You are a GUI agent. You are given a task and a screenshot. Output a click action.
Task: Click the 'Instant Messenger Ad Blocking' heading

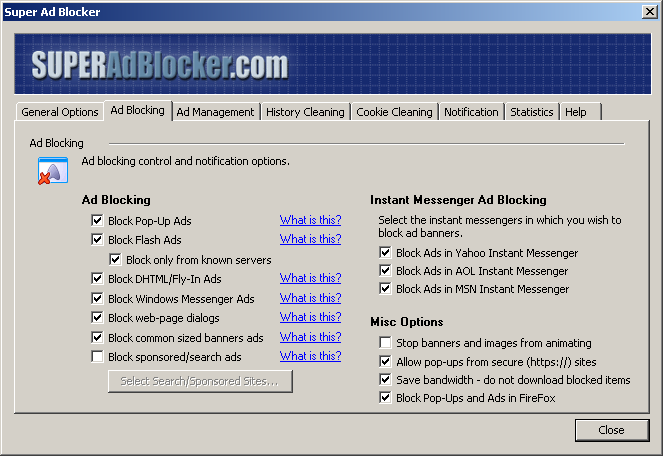click(458, 200)
